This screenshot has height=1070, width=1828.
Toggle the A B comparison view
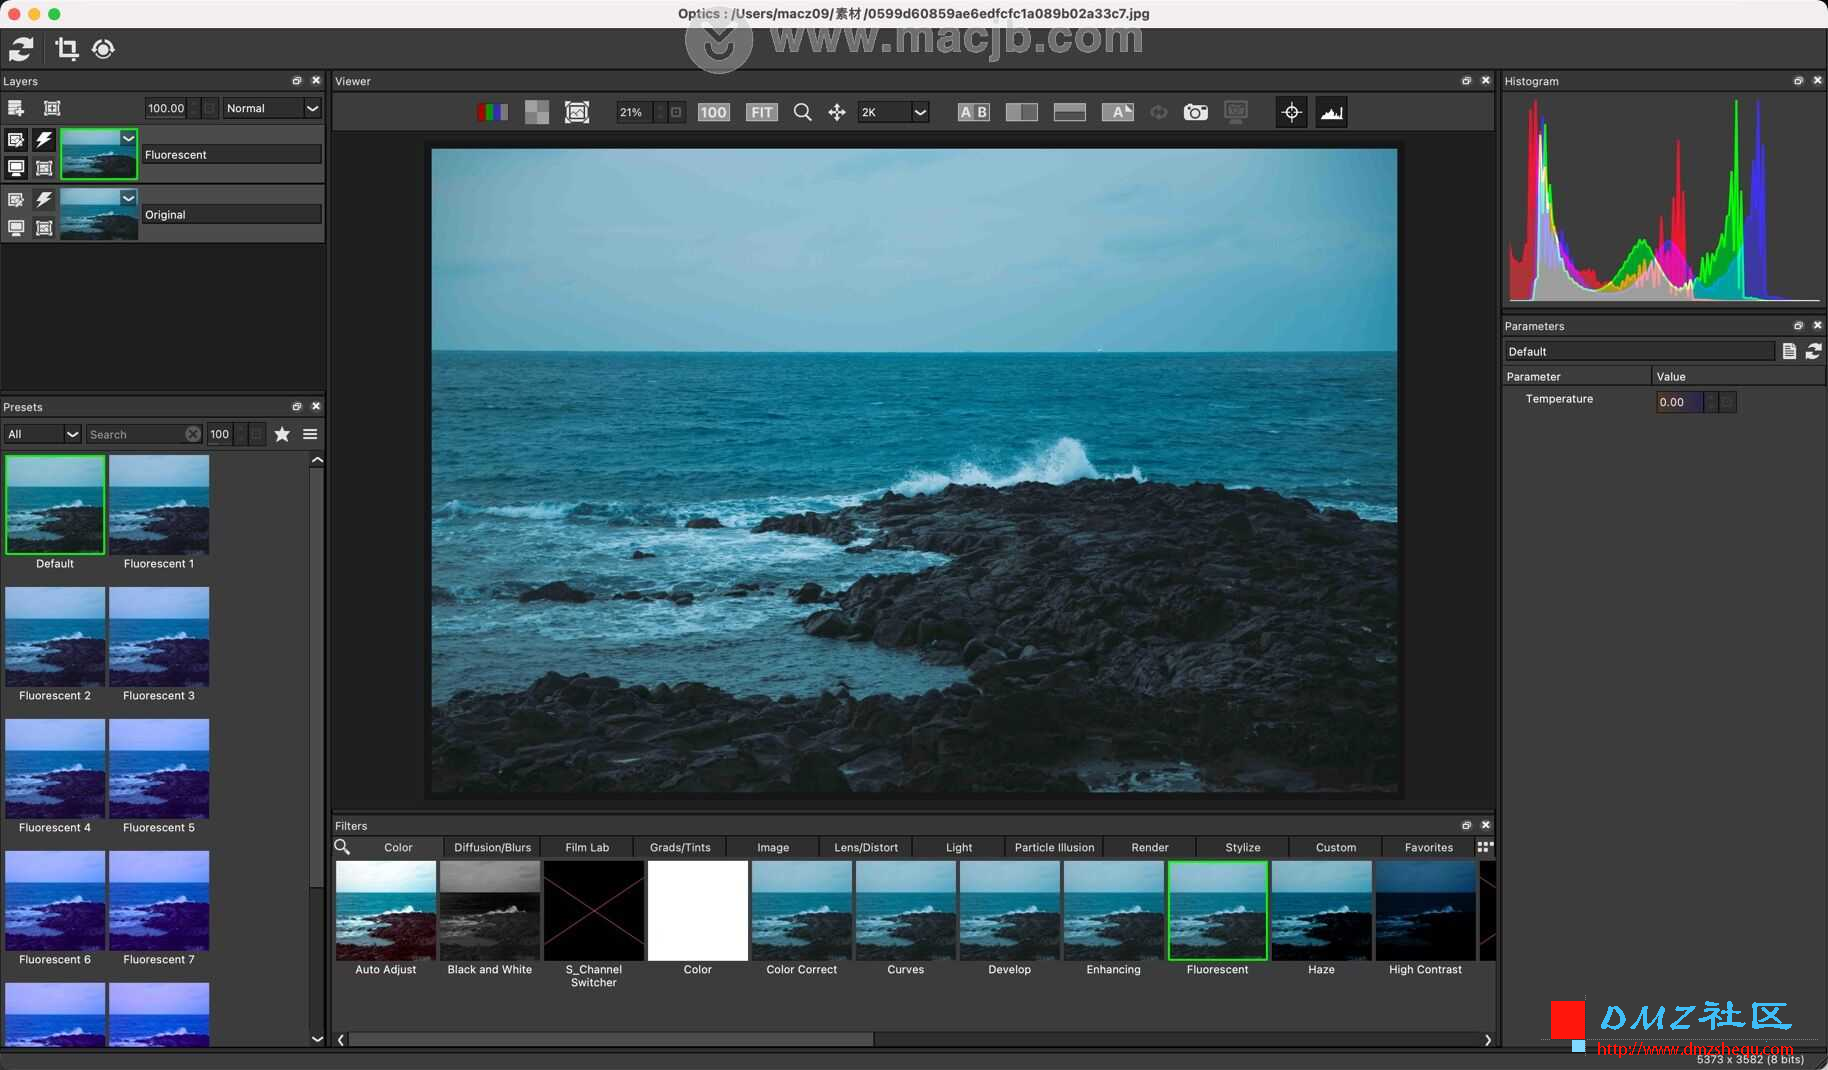973,112
